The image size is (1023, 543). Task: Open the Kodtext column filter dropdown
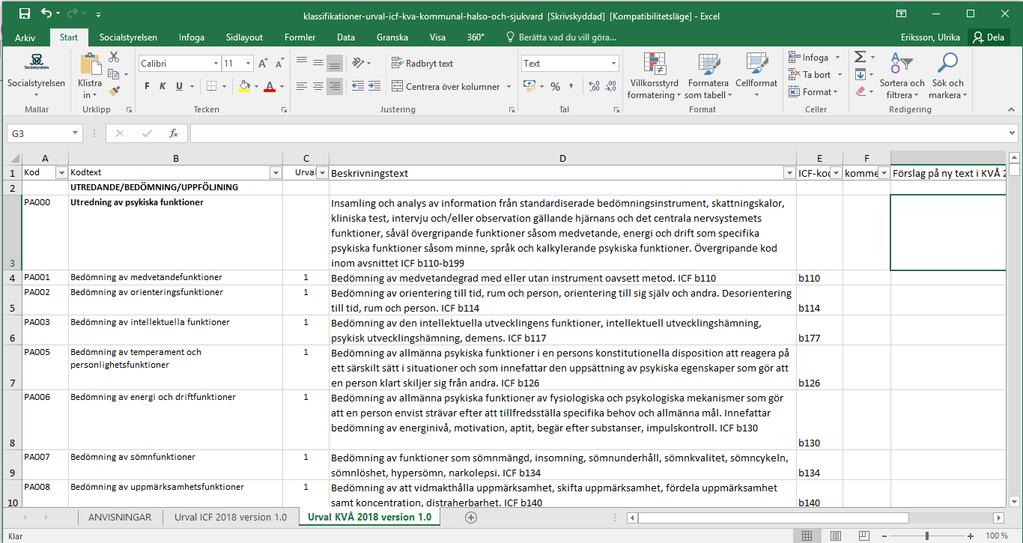point(275,173)
